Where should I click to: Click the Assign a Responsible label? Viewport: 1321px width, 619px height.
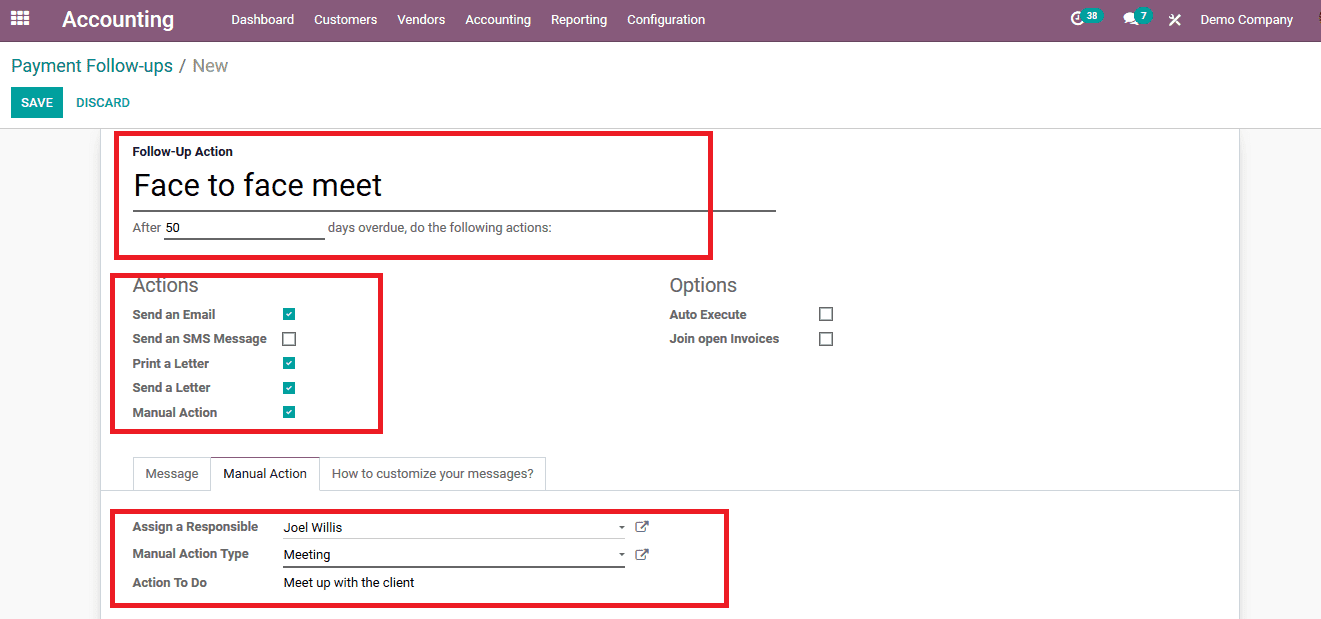pyautogui.click(x=195, y=527)
